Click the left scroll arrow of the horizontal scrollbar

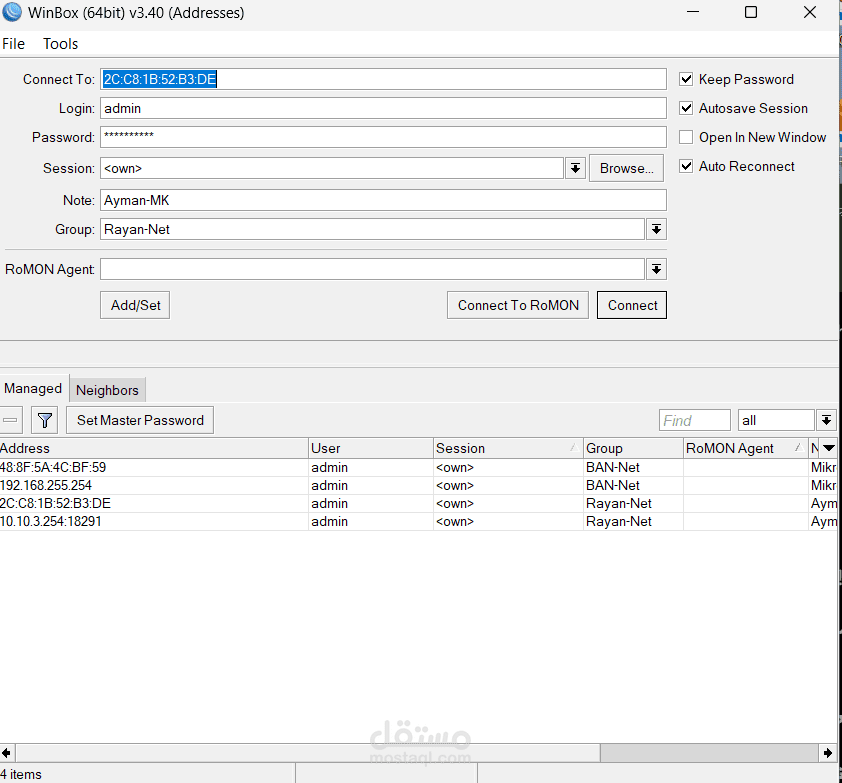coord(6,753)
